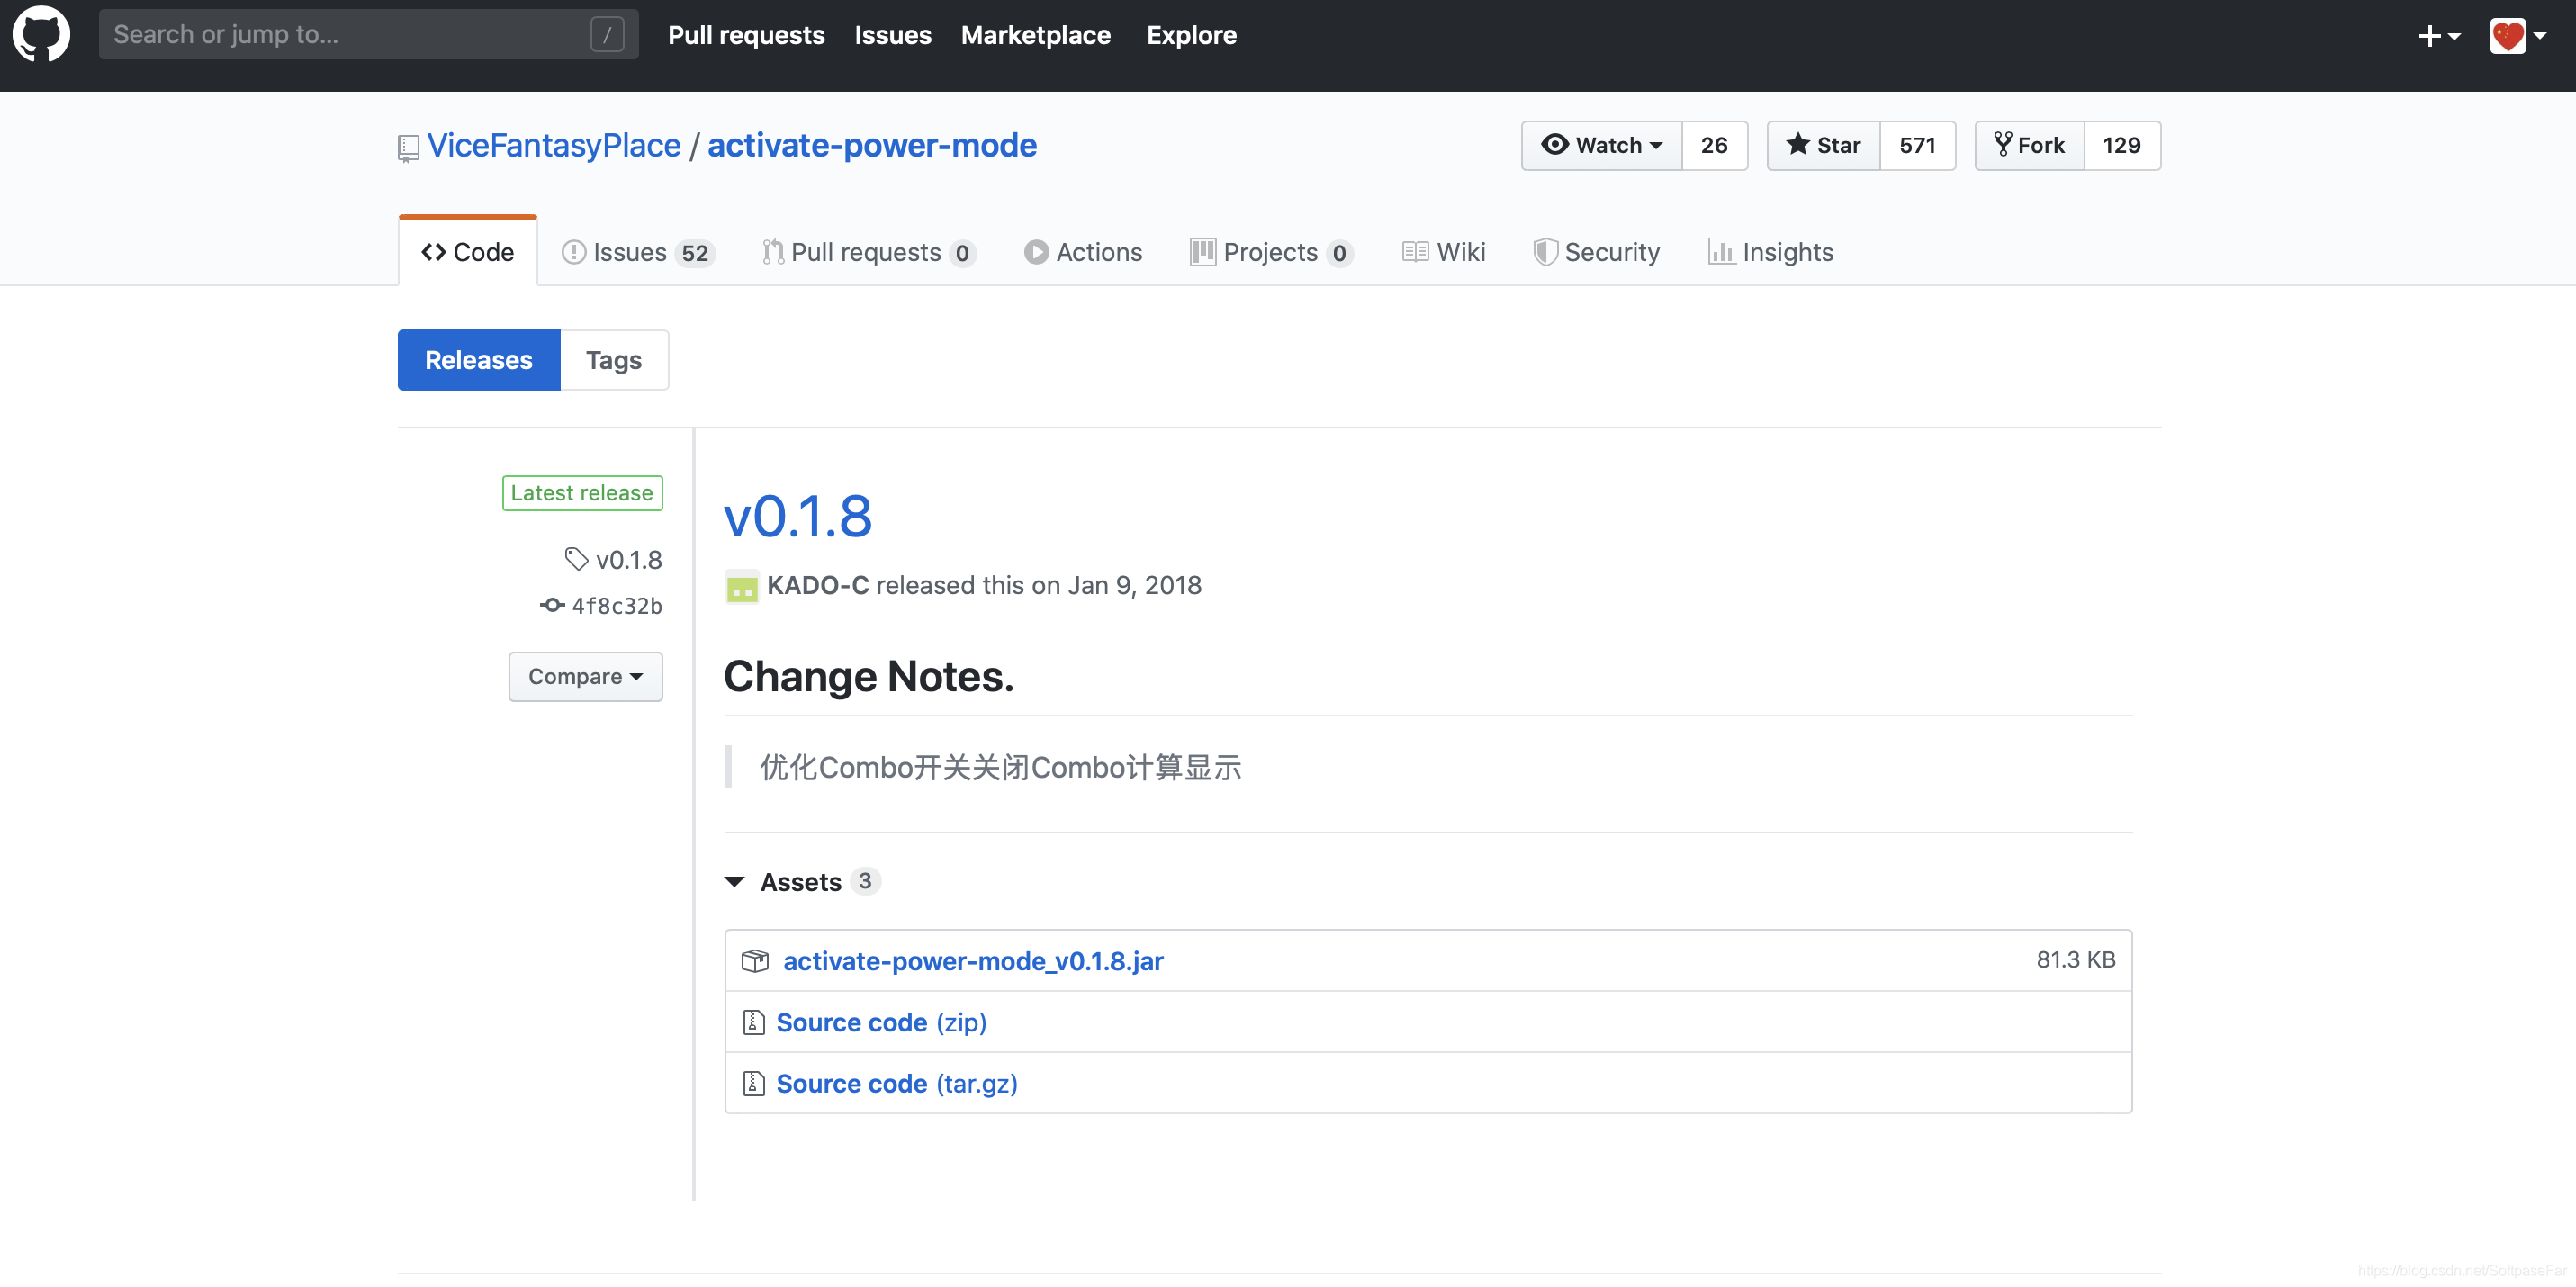Click the star icon on Star button
Viewport: 2576px width, 1287px height.
coord(1798,144)
